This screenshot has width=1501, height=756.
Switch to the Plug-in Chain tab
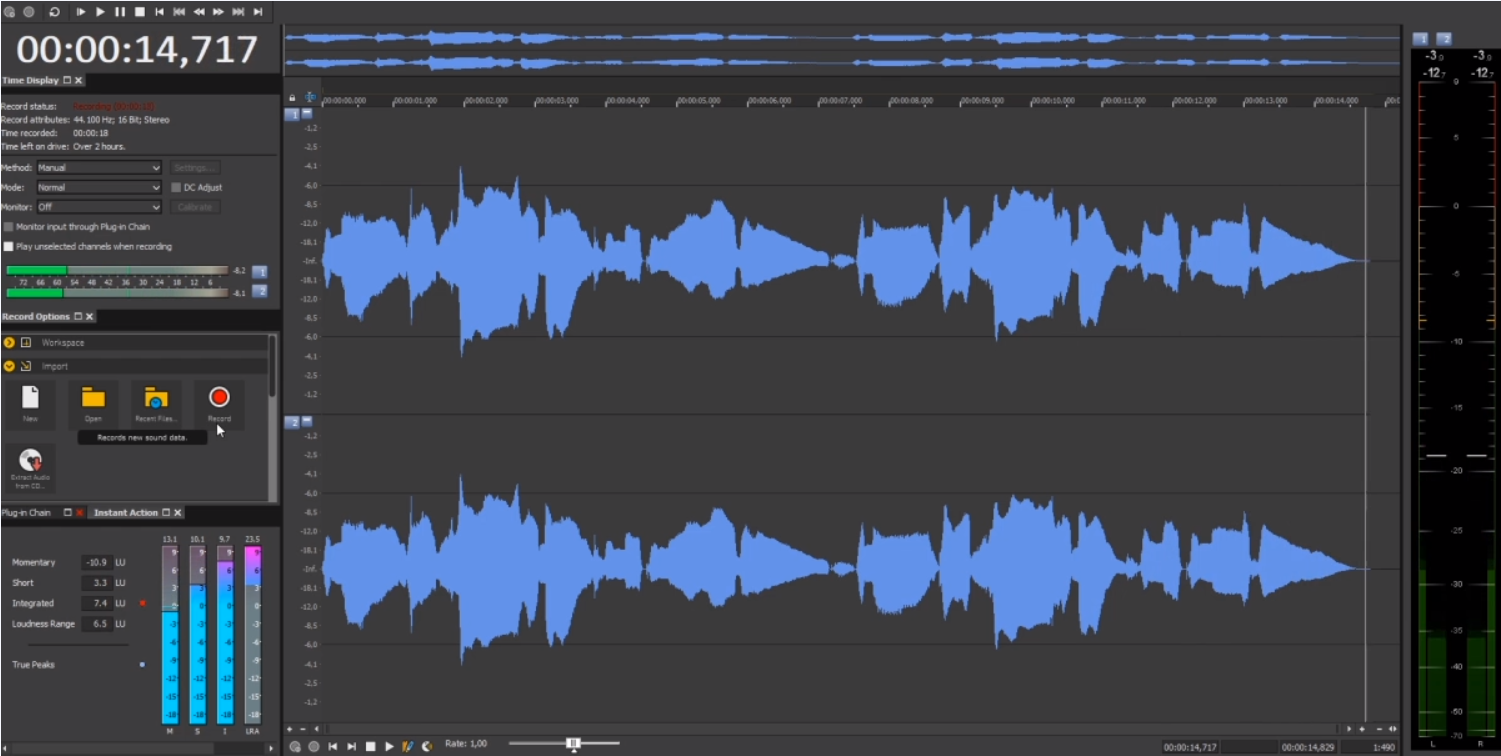(x=26, y=513)
